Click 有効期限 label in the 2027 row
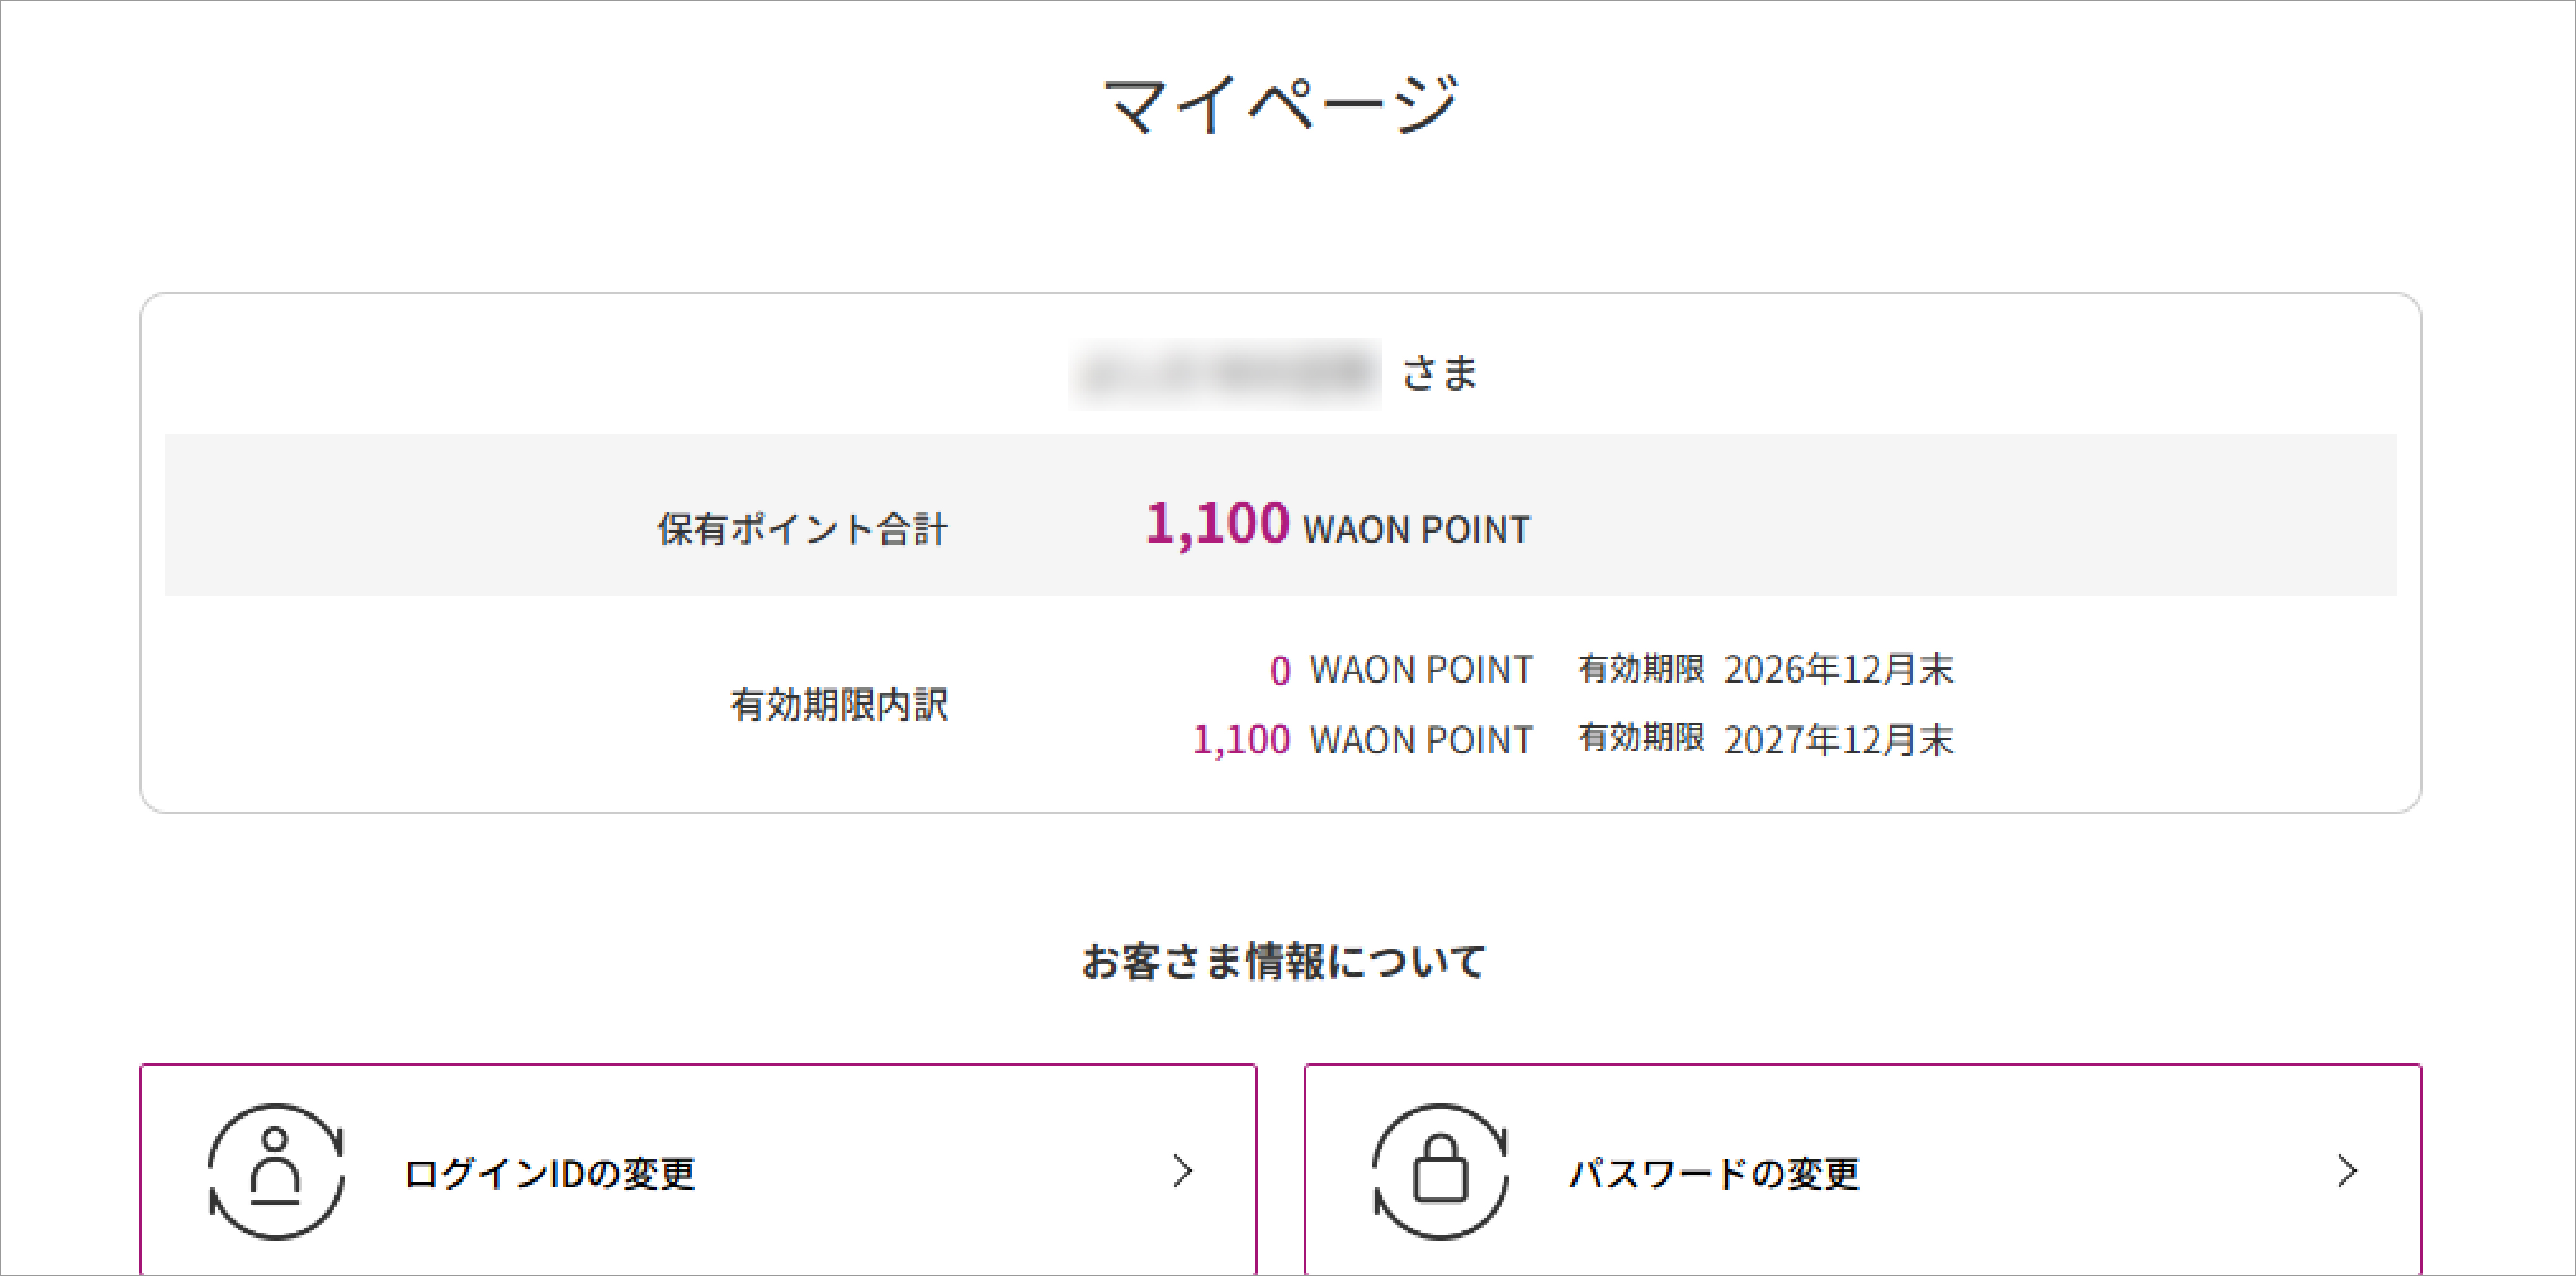Screen dimensions: 2576x1276 click(1641, 738)
